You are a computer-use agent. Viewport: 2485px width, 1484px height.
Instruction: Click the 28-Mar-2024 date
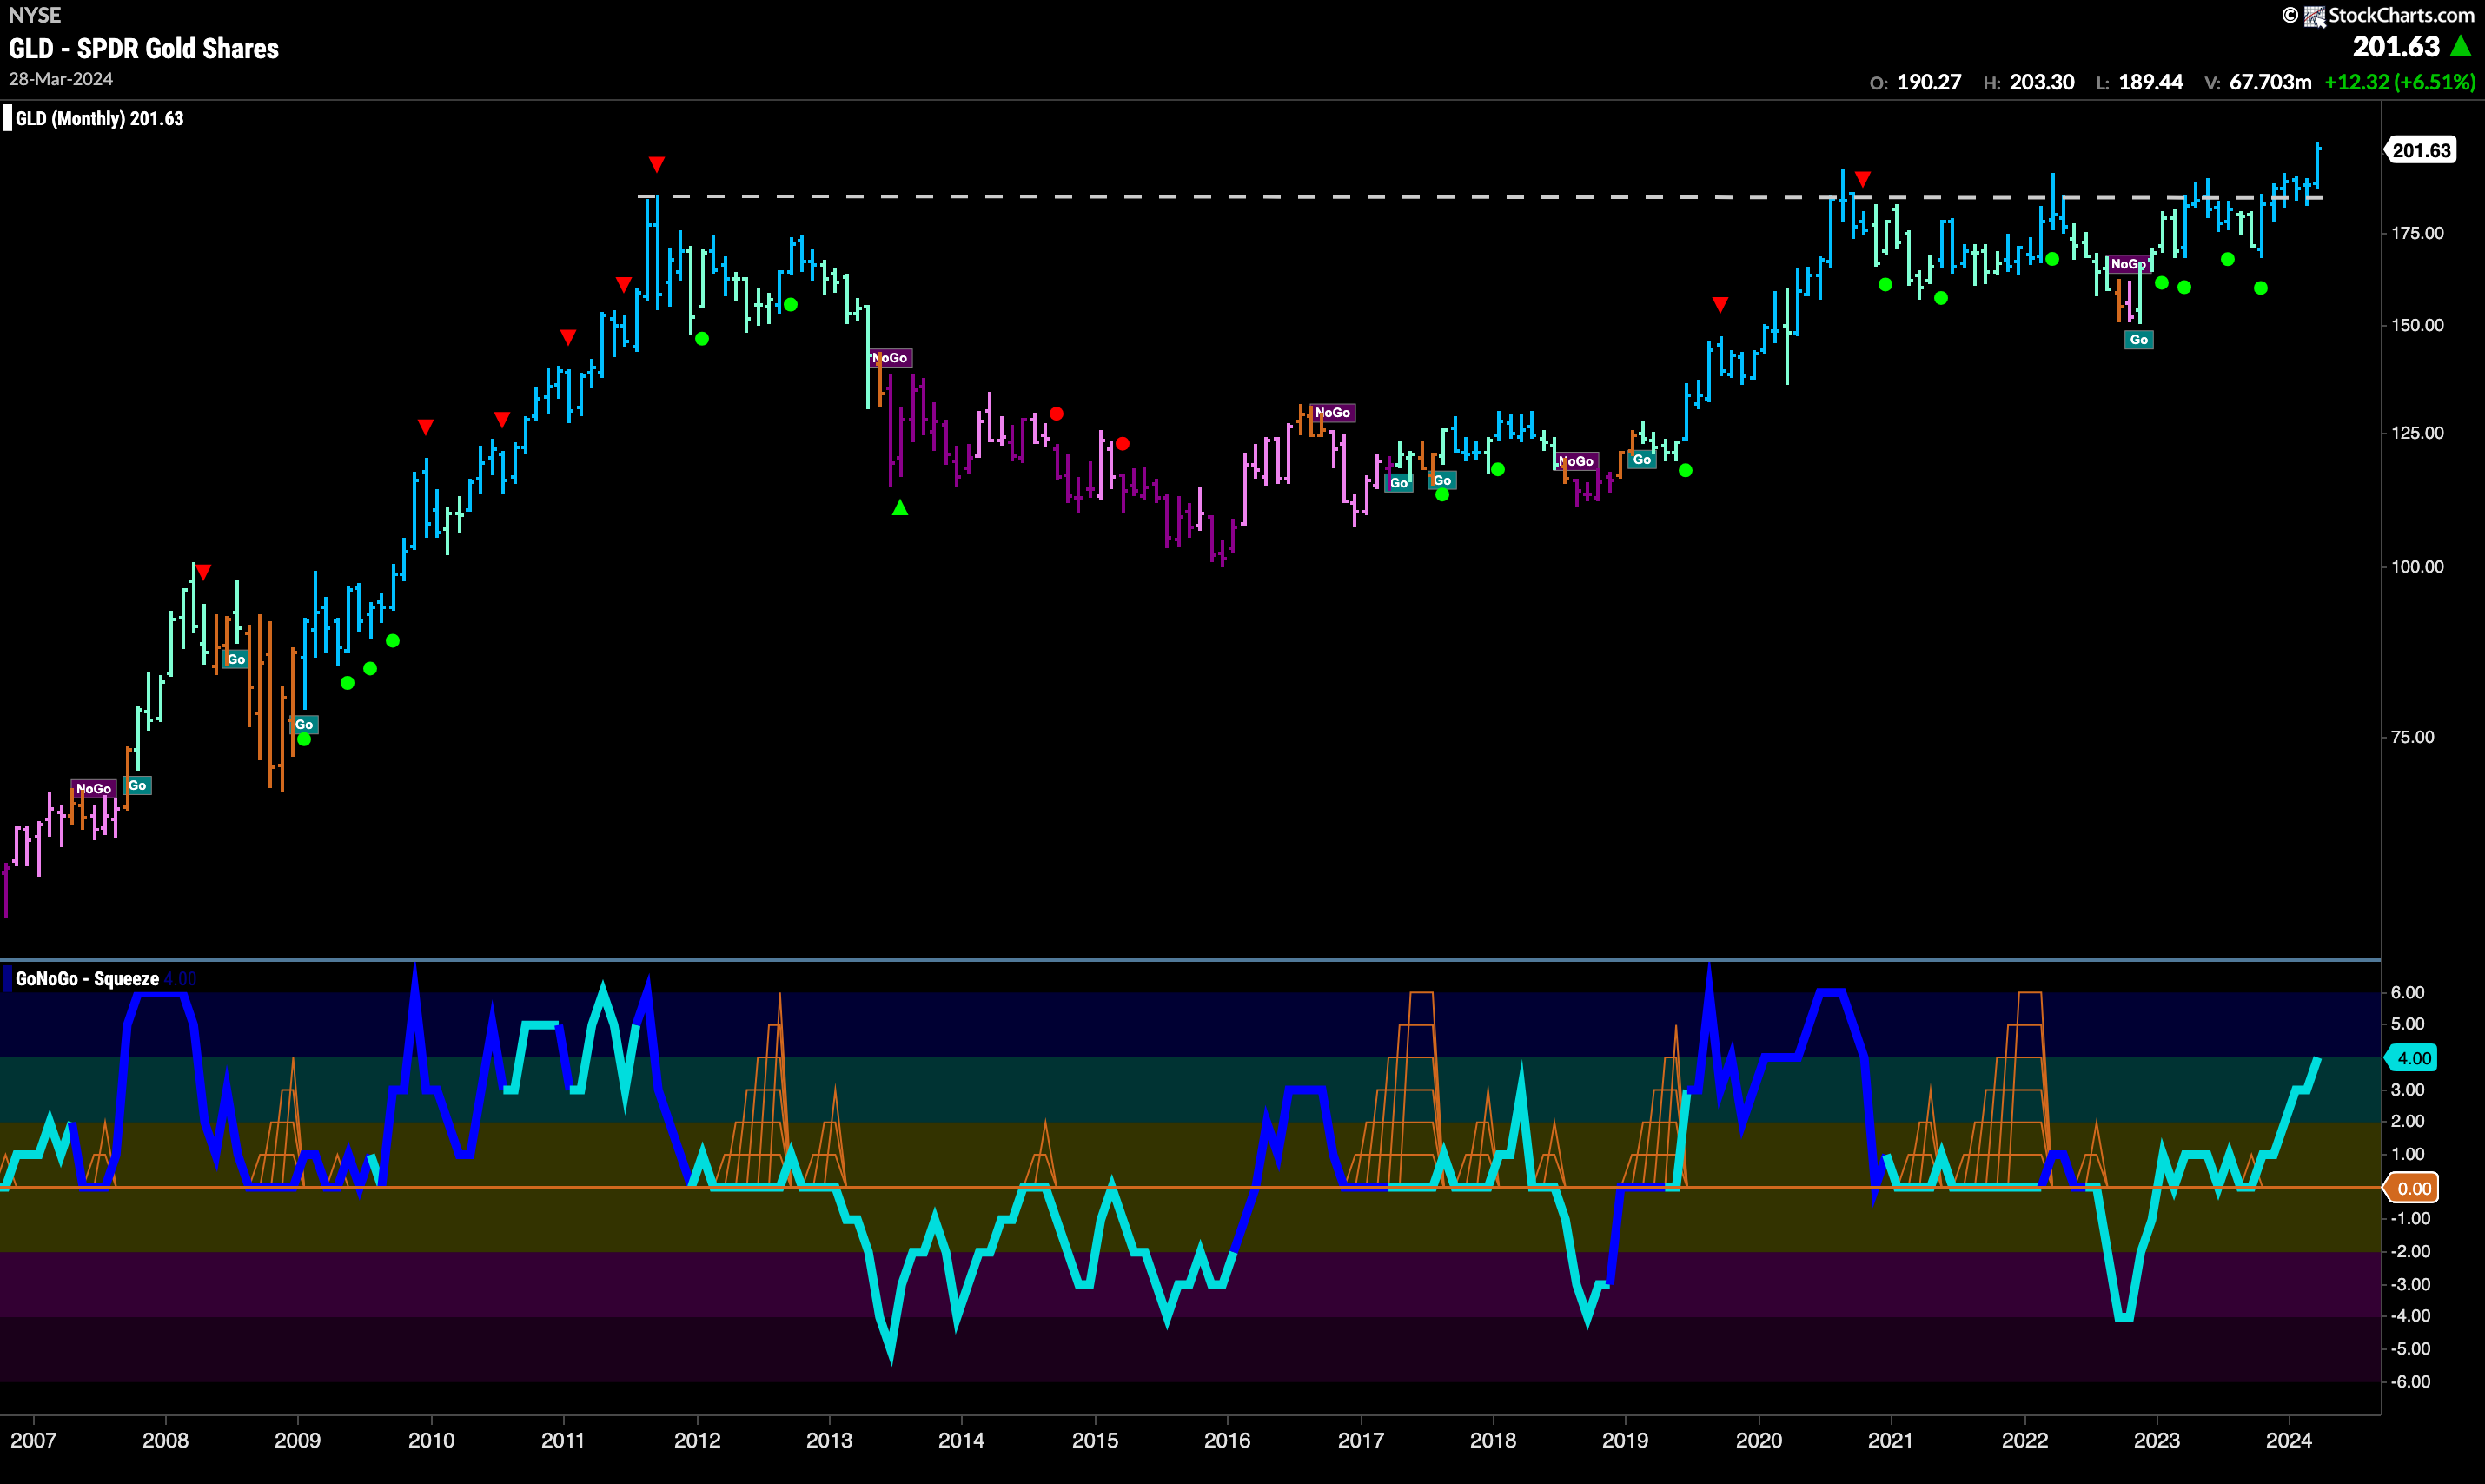click(61, 79)
